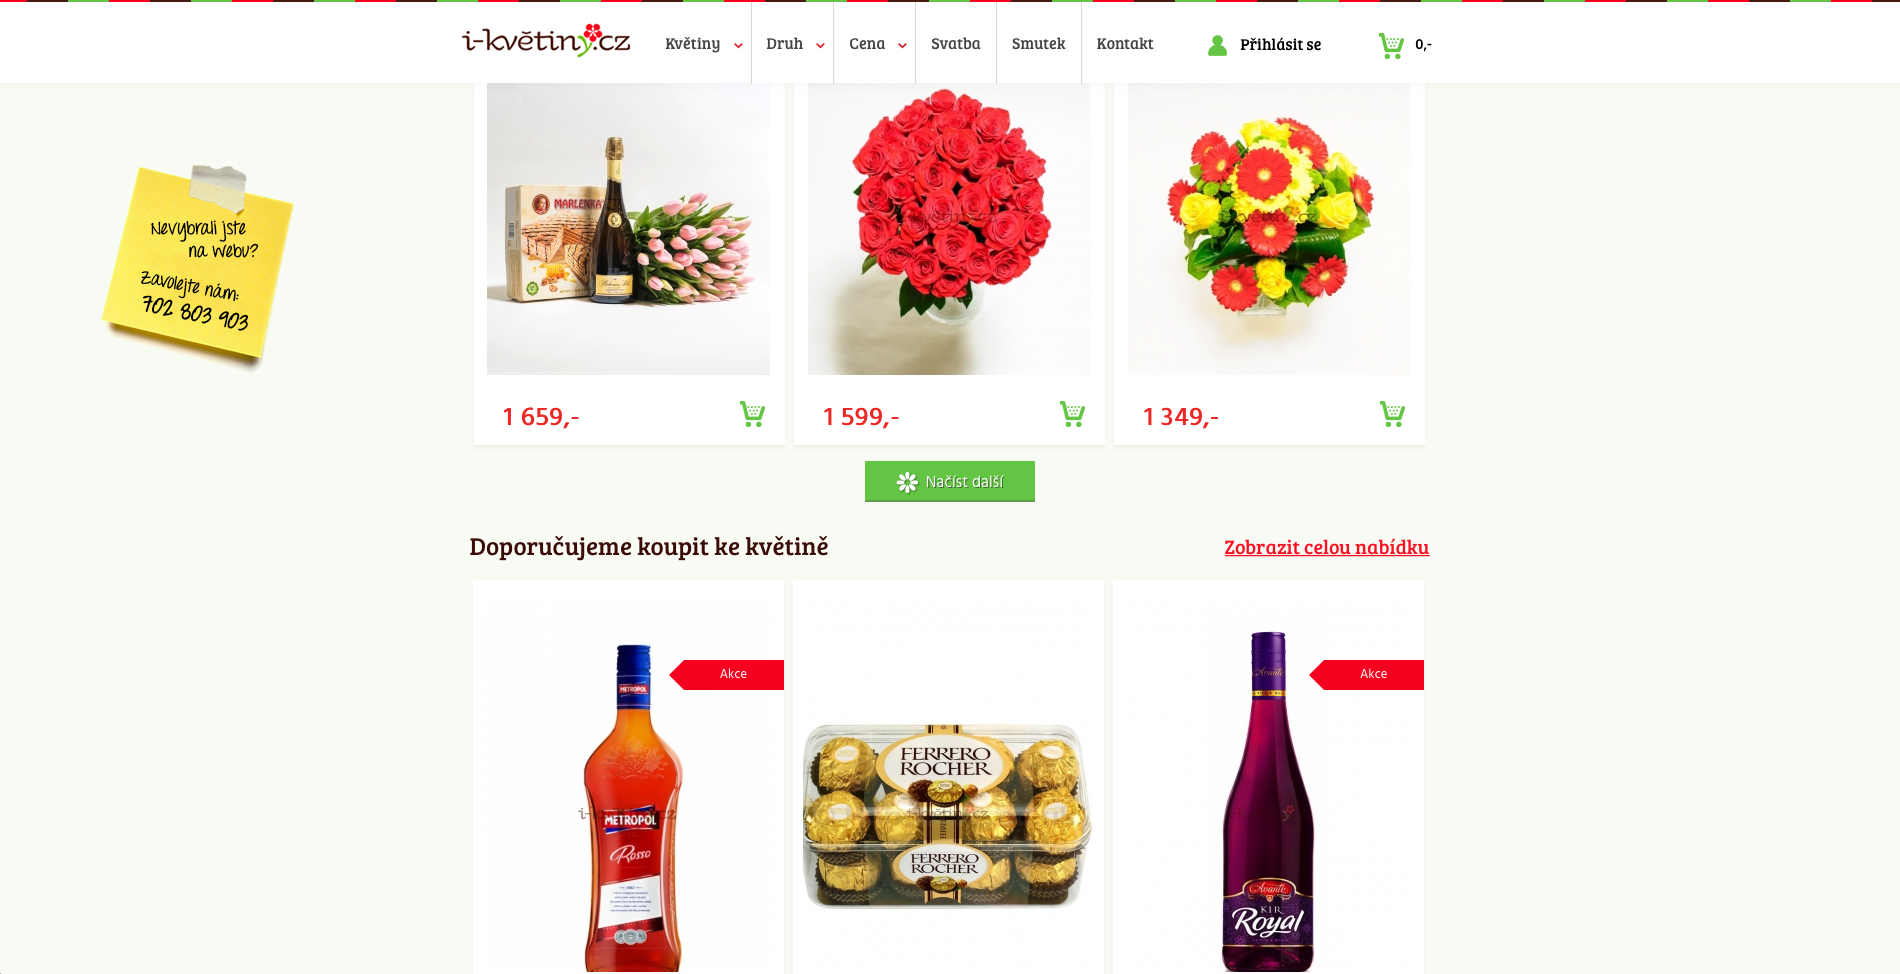Add the 1 599,- red roses to cart
This screenshot has height=974, width=1900.
pos(1072,414)
